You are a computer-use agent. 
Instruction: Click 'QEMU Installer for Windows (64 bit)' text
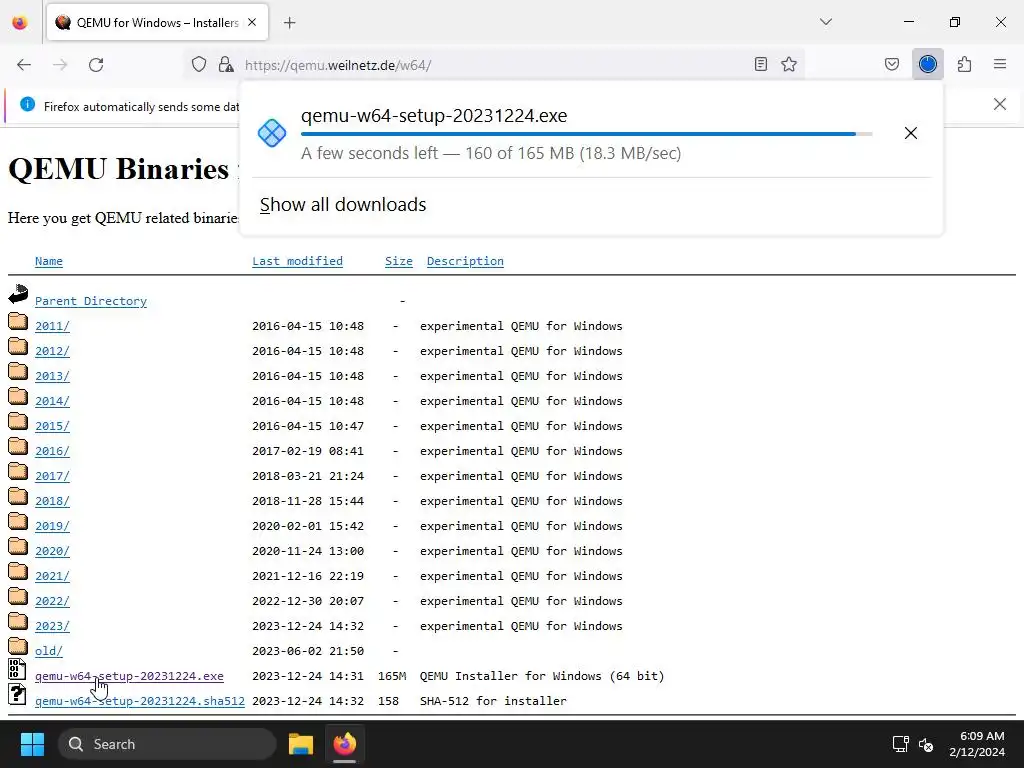tap(542, 676)
